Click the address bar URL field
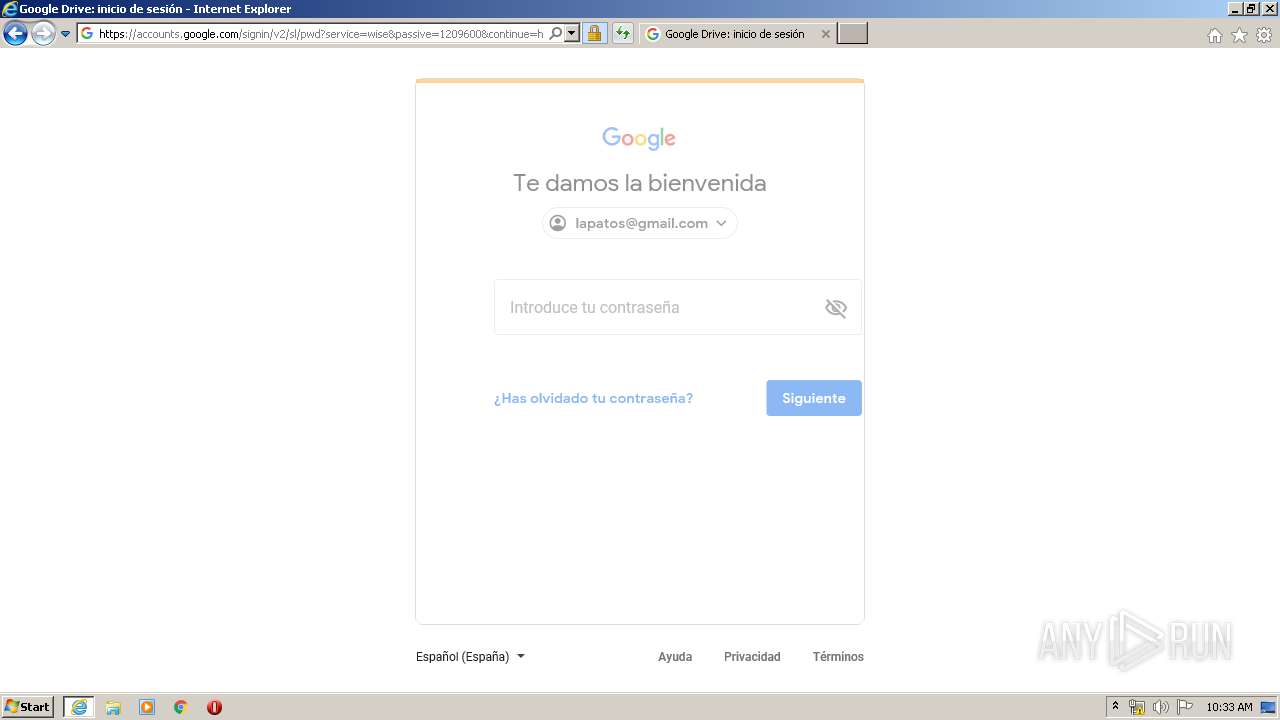 point(321,33)
